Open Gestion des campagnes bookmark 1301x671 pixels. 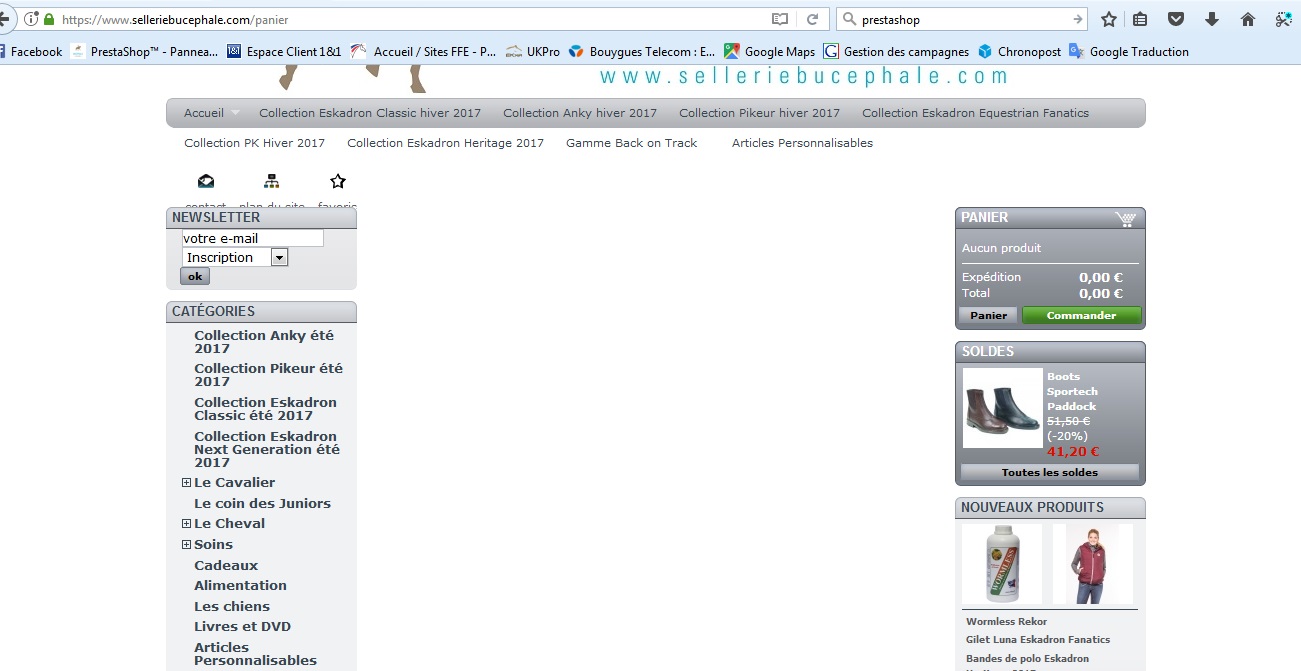tap(896, 51)
